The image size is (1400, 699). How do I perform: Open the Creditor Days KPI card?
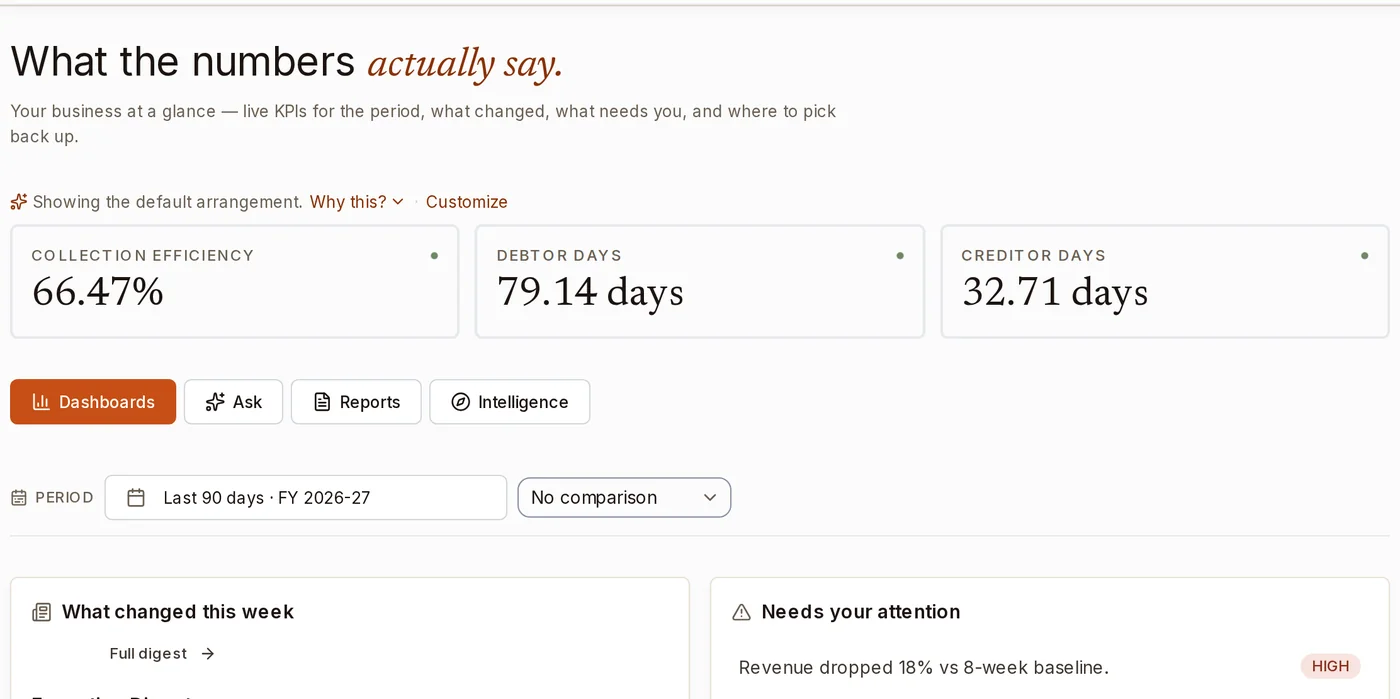1165,281
